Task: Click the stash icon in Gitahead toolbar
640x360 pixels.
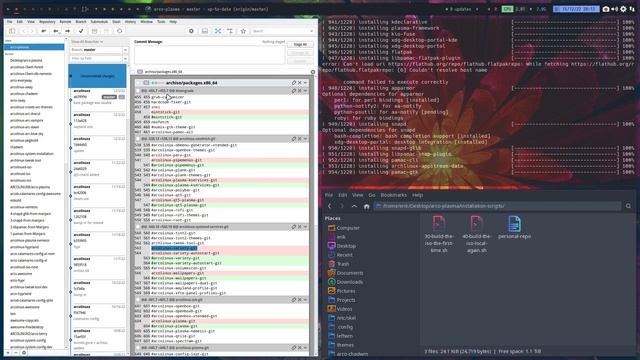Action: [x=94, y=31]
